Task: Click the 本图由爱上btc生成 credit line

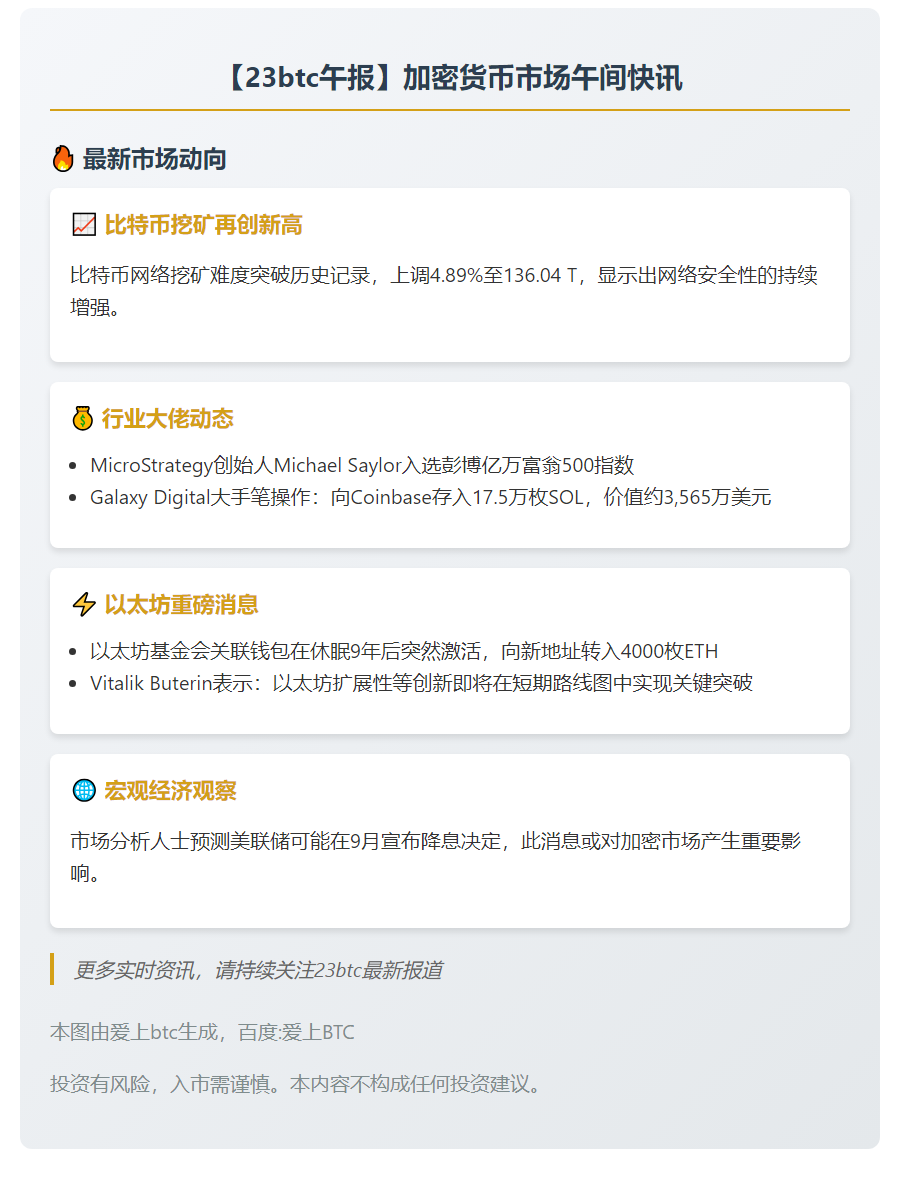Action: (x=202, y=1032)
